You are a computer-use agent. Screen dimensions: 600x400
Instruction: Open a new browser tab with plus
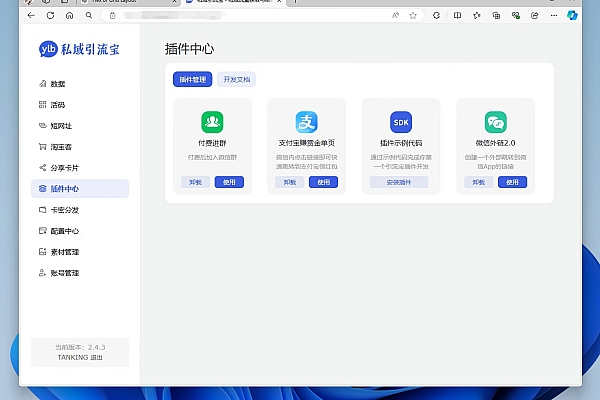(295, 2)
